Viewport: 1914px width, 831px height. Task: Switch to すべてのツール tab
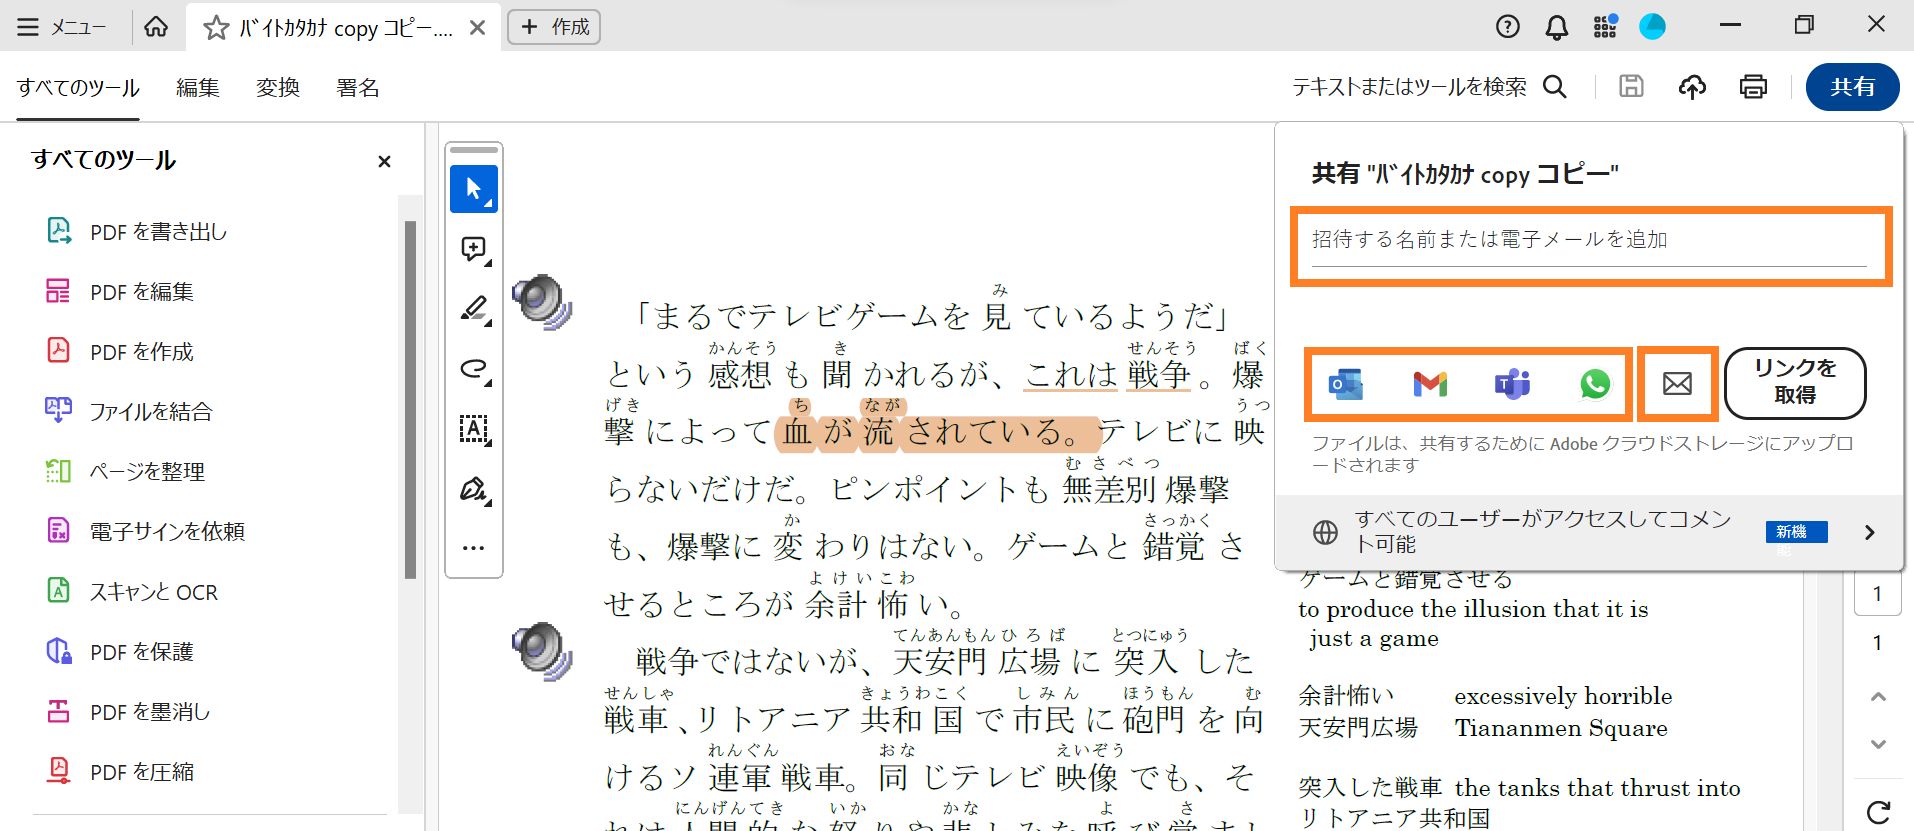(x=78, y=88)
